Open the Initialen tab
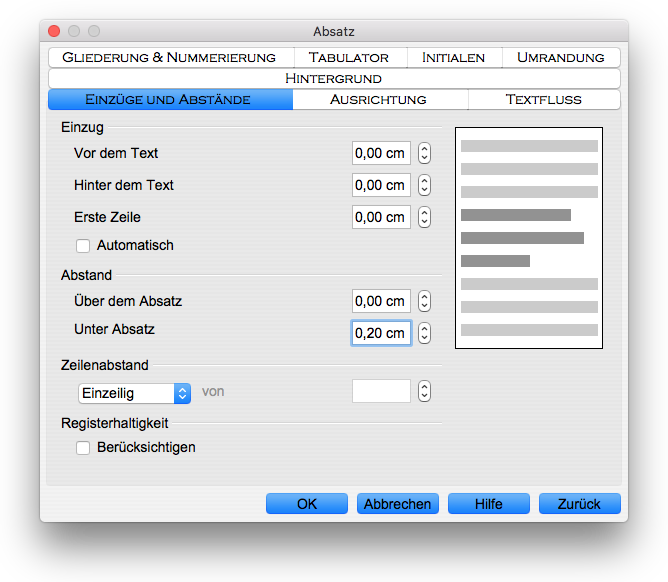Screen dimensions: 668x582 (x=455, y=58)
